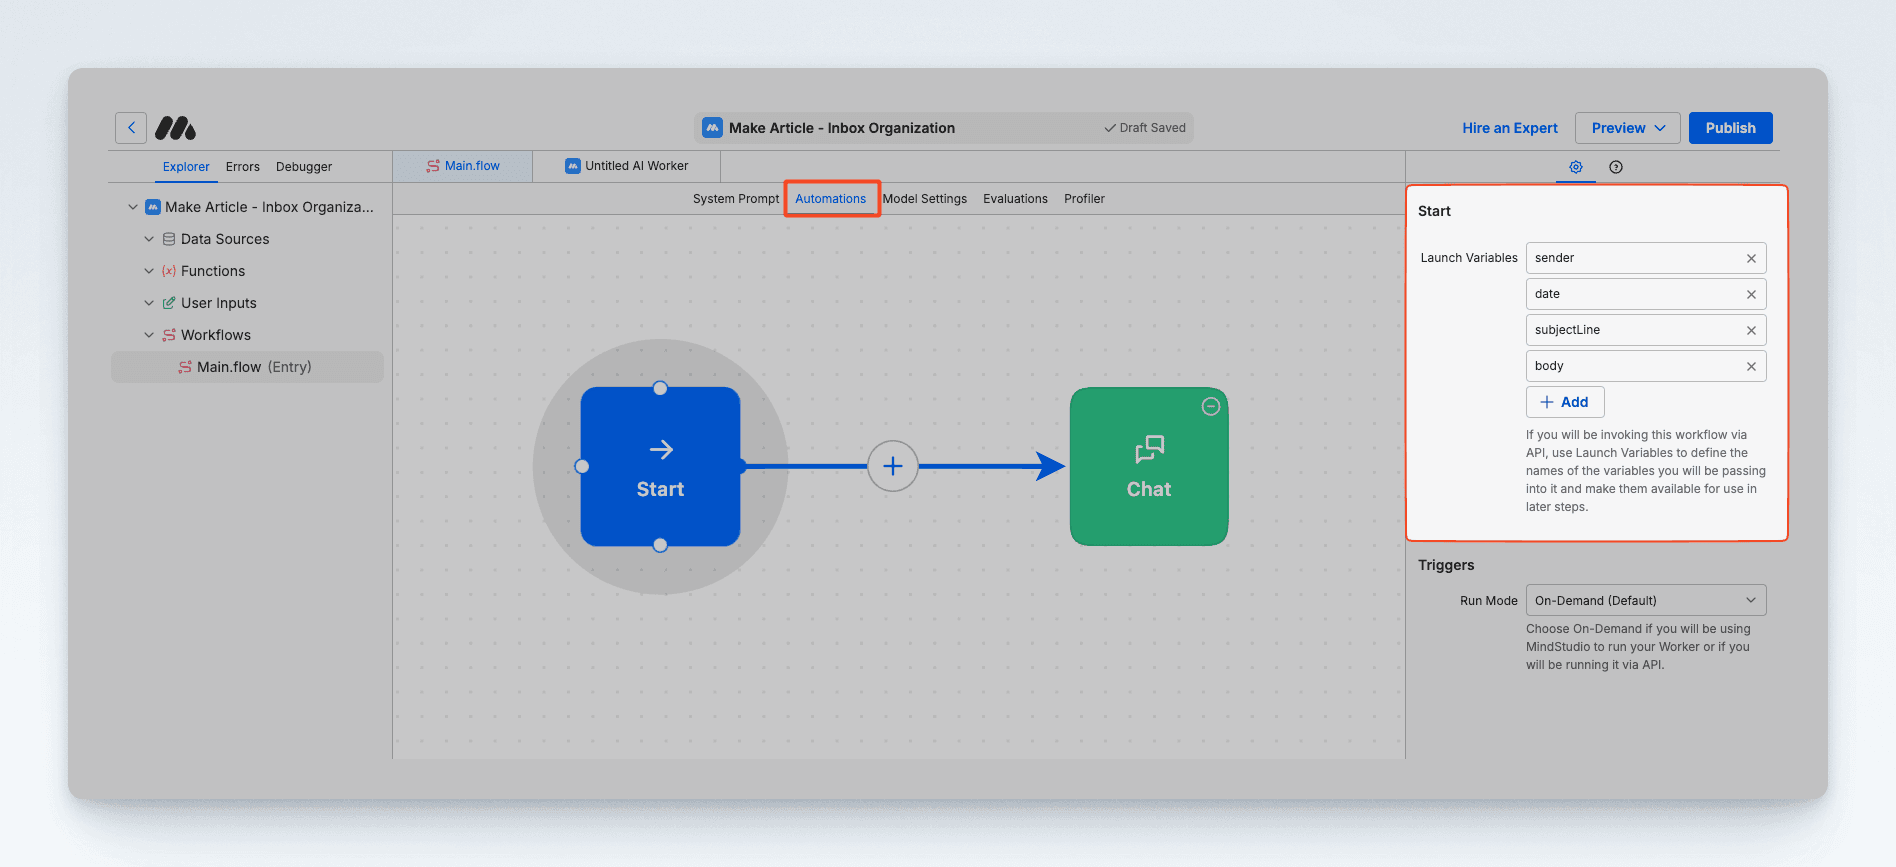Click the minus icon on Chat node
Viewport: 1896px width, 867px height.
(1210, 406)
